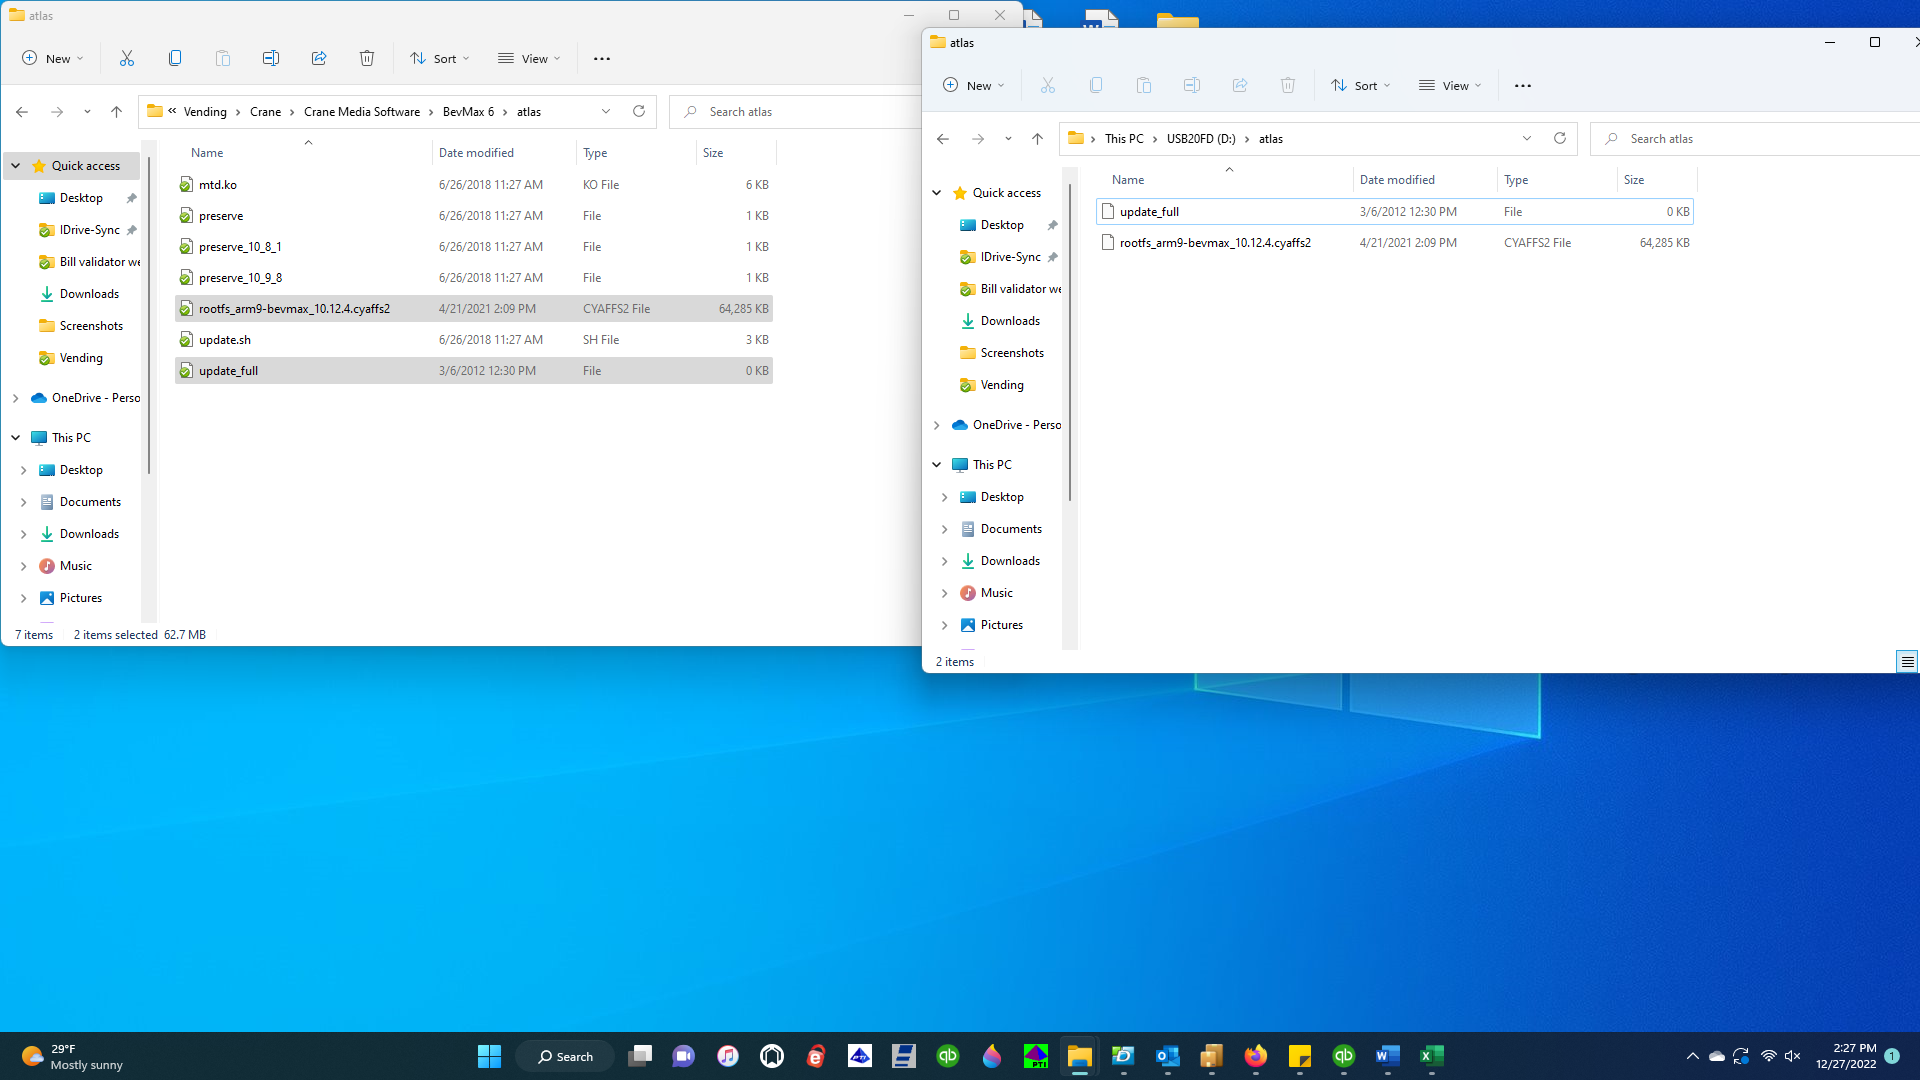Open the Sort dropdown in left window
1920x1080 pixels.
(x=439, y=58)
